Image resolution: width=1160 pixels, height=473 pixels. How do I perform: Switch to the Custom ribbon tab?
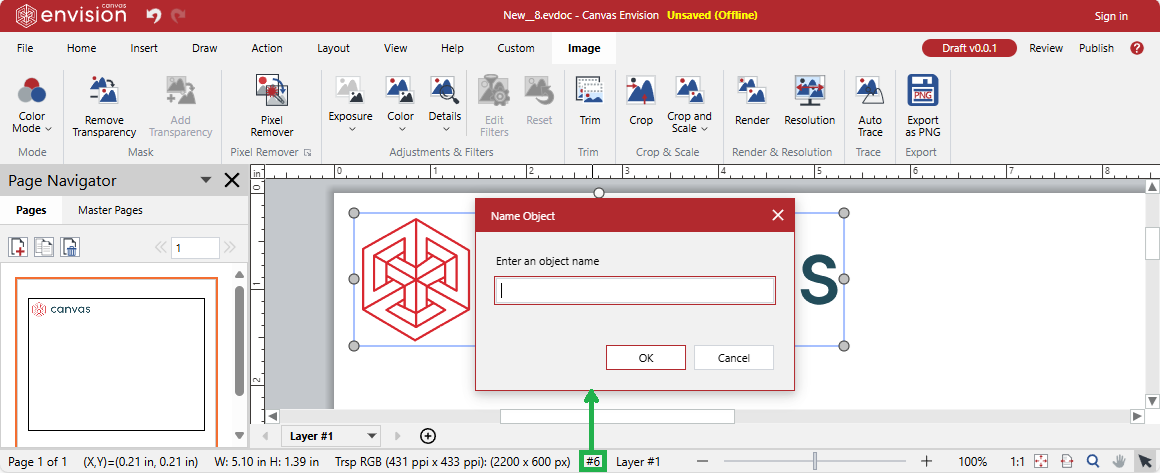(x=516, y=48)
